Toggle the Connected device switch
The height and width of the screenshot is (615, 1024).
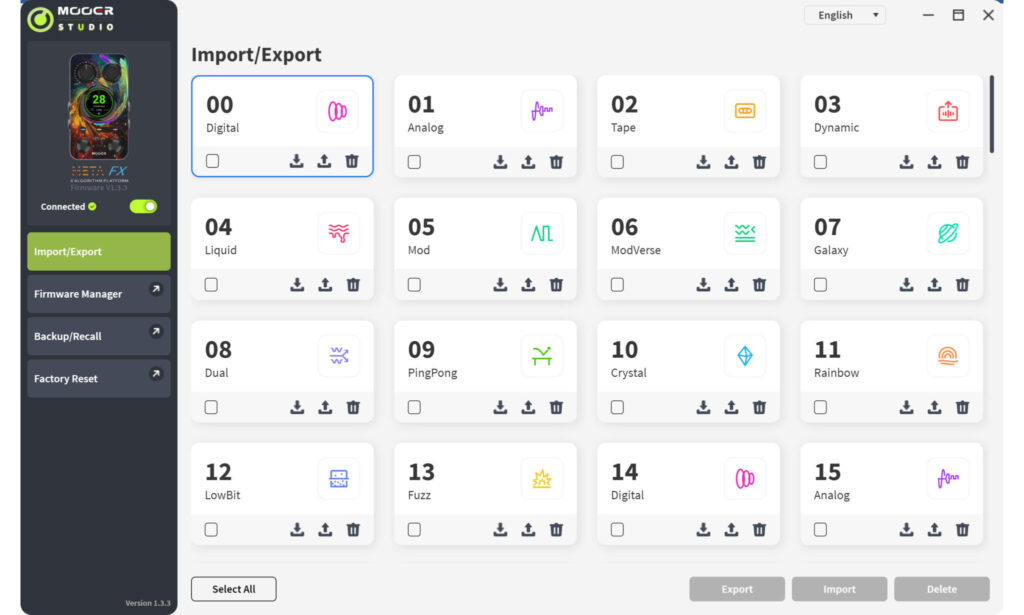tap(143, 206)
